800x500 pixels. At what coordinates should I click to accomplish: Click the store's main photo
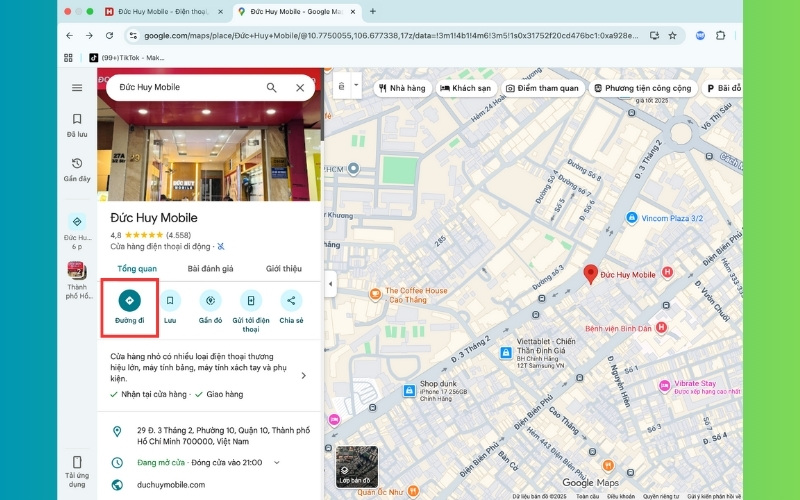pos(209,149)
